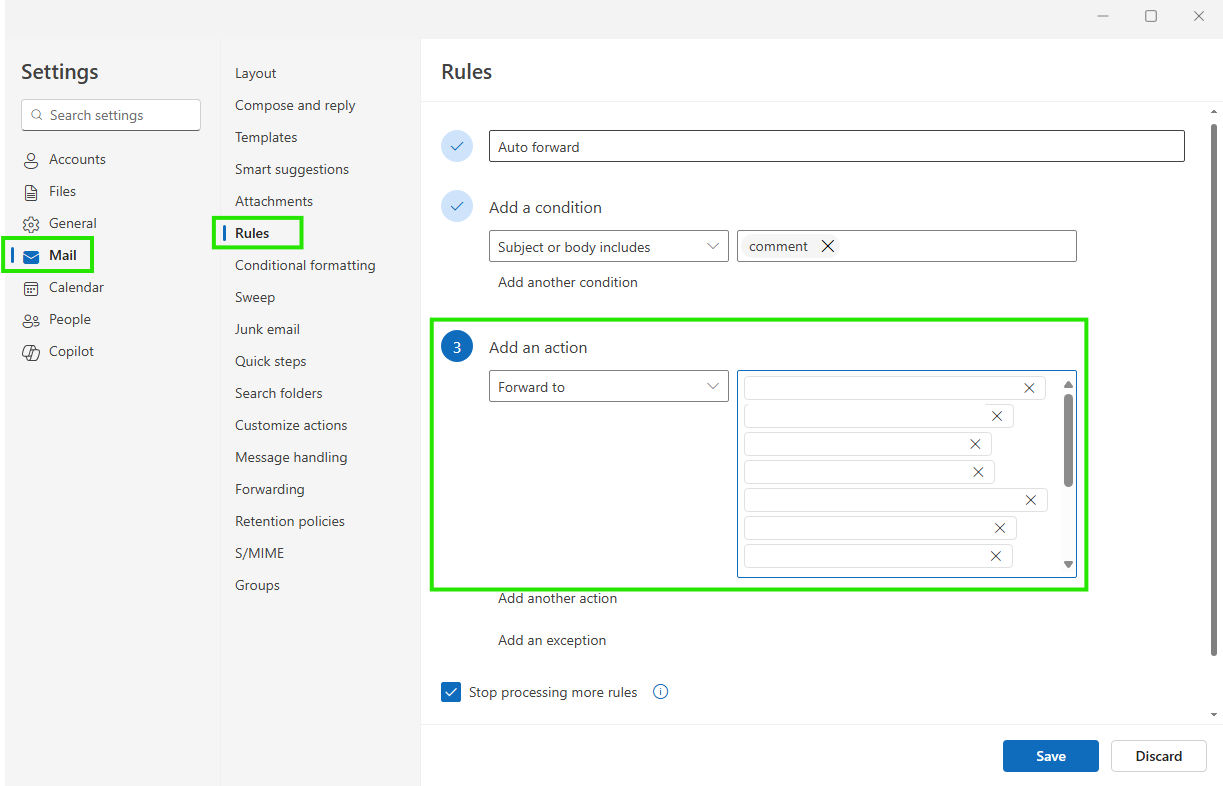This screenshot has width=1223, height=786.
Task: Click the General gear icon
Action: coord(31,224)
